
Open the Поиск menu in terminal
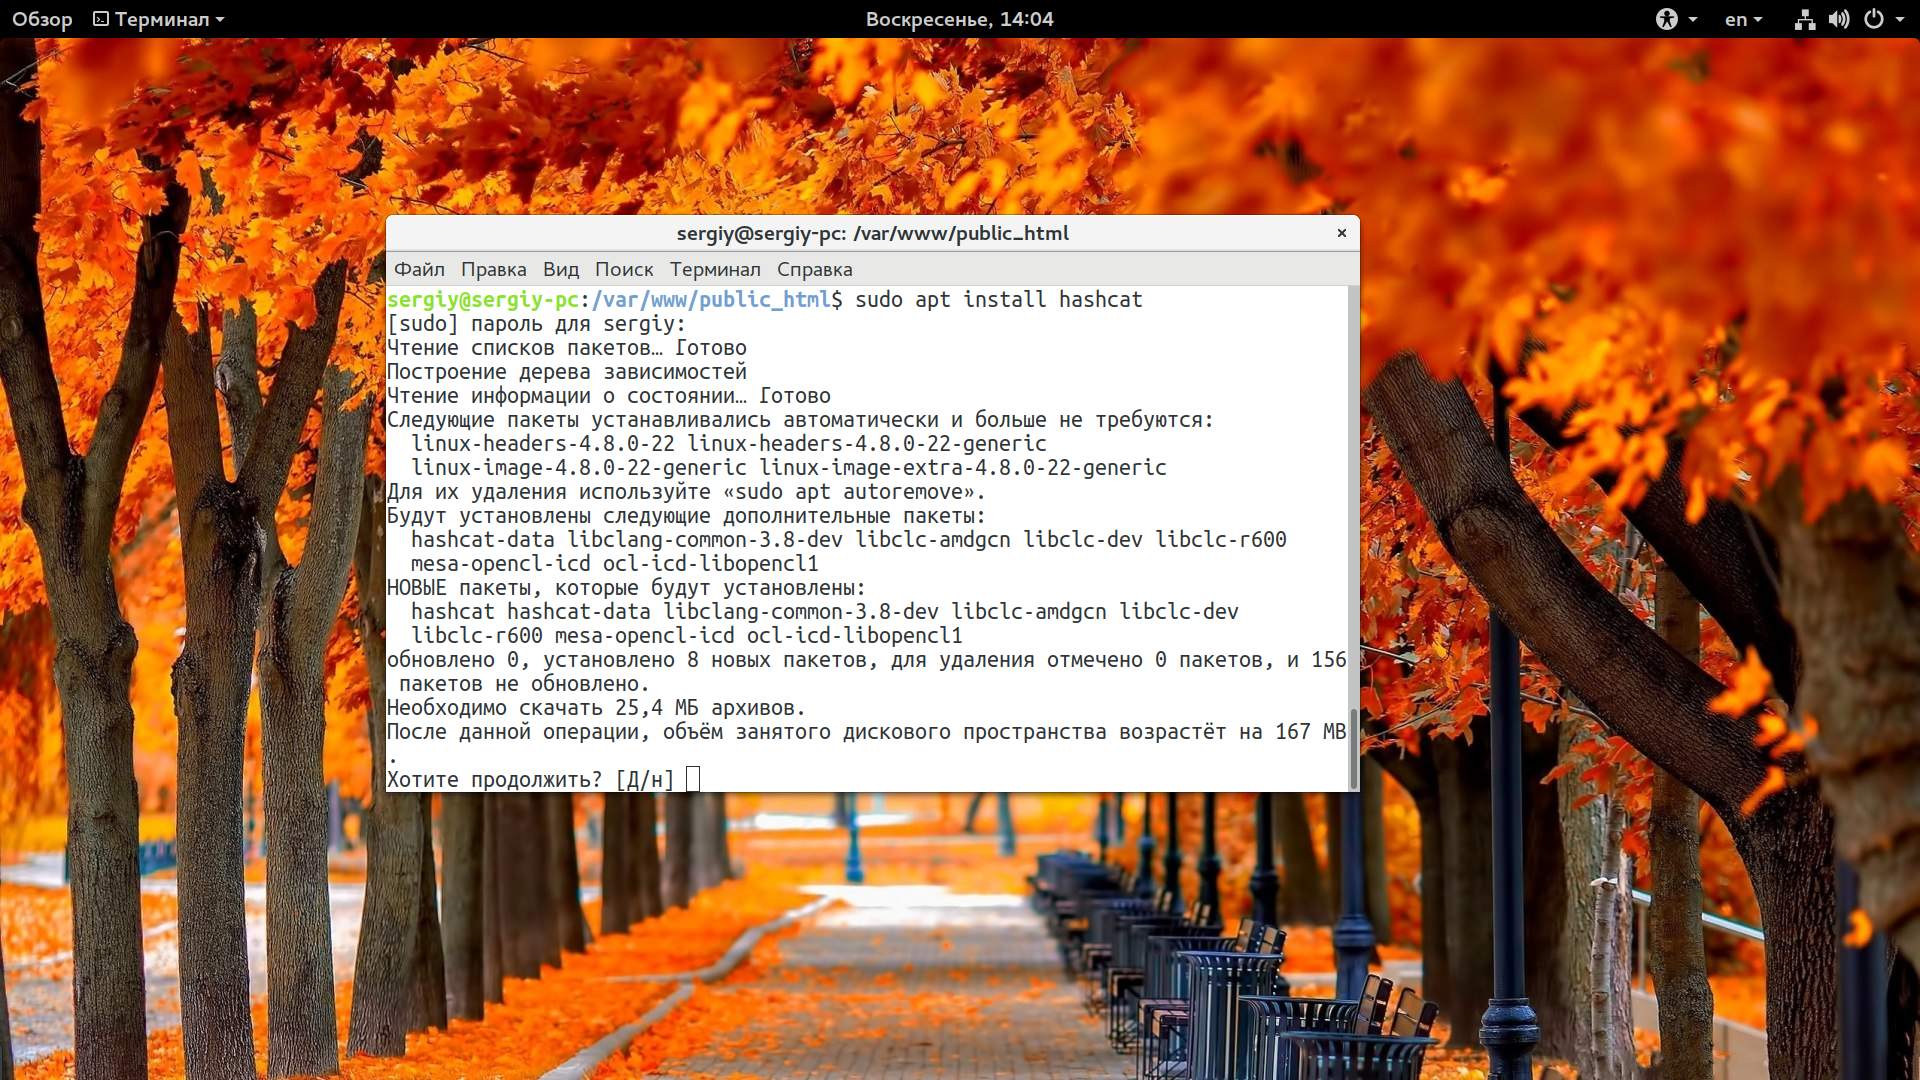pos(624,269)
